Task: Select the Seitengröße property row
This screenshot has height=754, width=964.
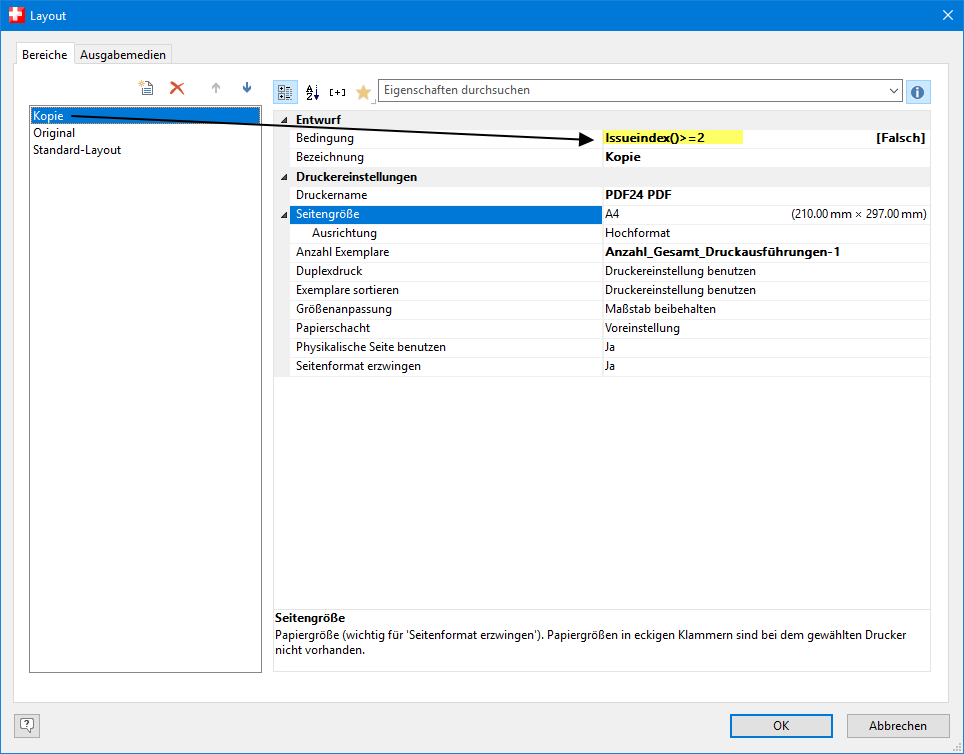Action: [x=446, y=214]
